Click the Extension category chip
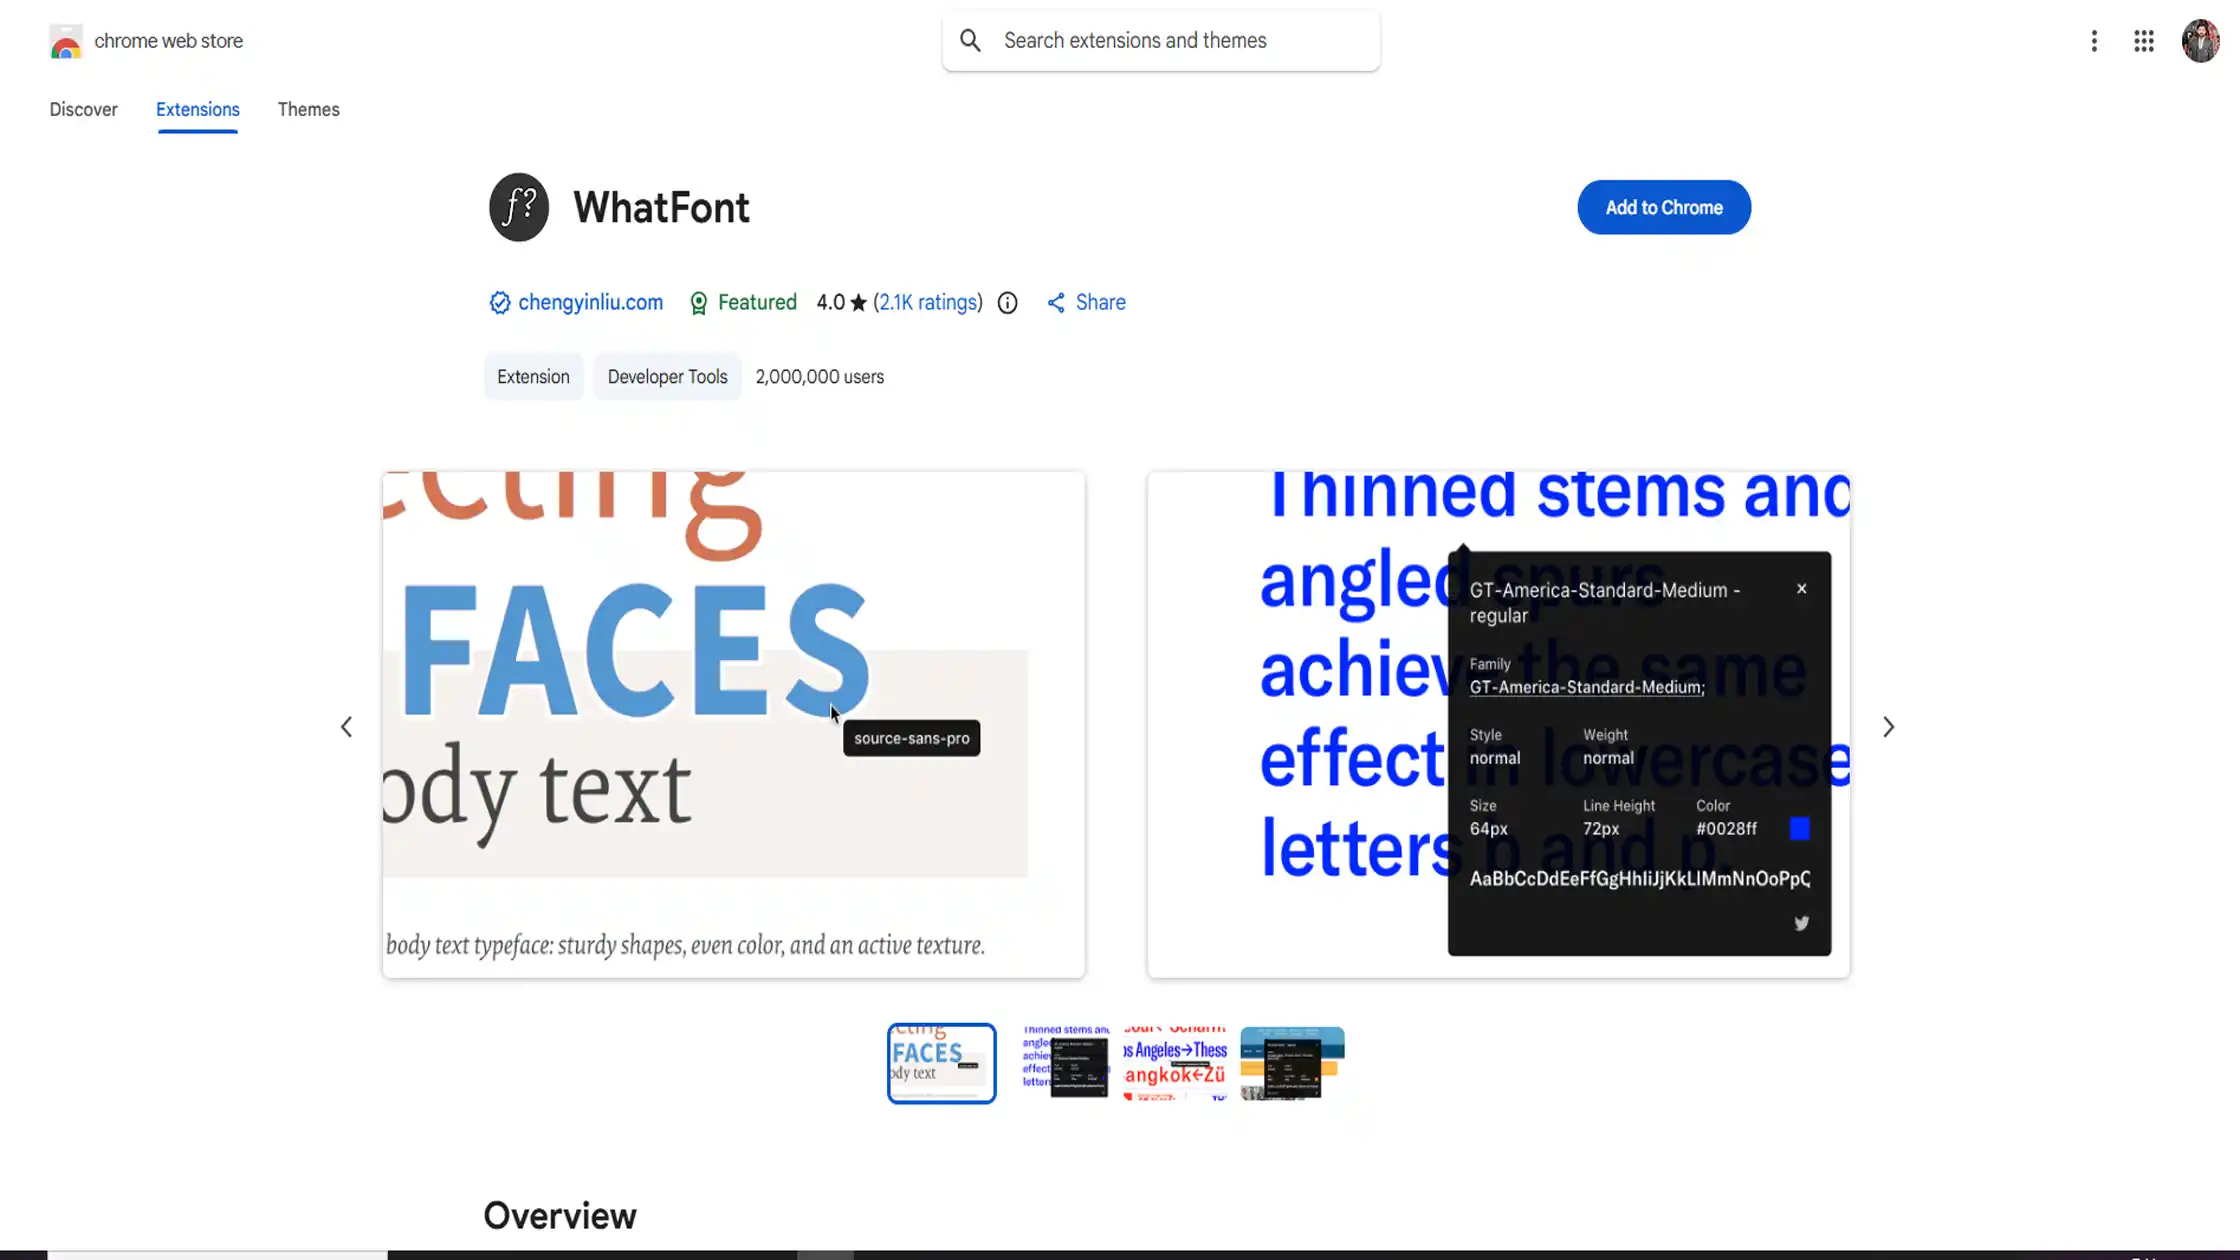2240x1260 pixels. point(533,377)
